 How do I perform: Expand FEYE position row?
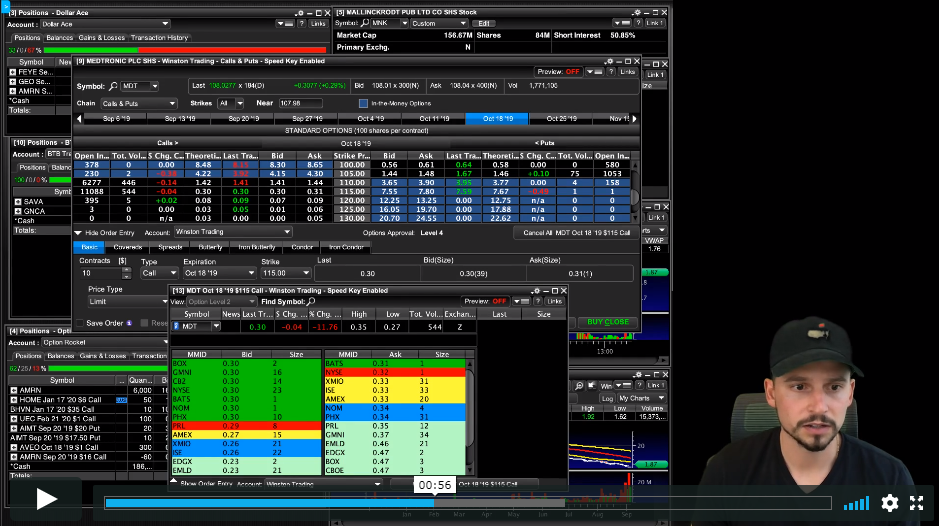[13, 72]
